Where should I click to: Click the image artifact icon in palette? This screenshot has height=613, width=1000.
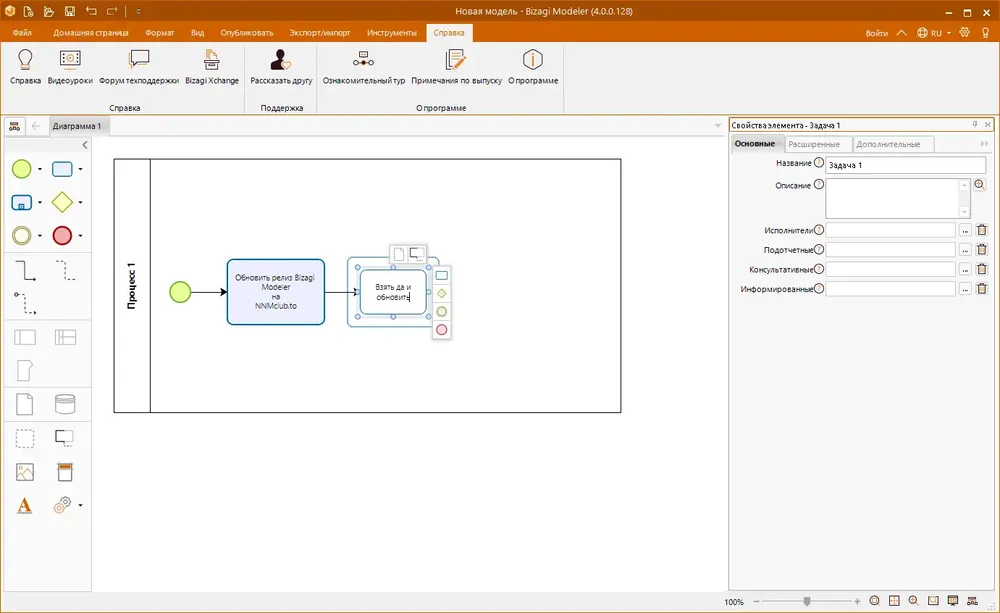tap(25, 472)
